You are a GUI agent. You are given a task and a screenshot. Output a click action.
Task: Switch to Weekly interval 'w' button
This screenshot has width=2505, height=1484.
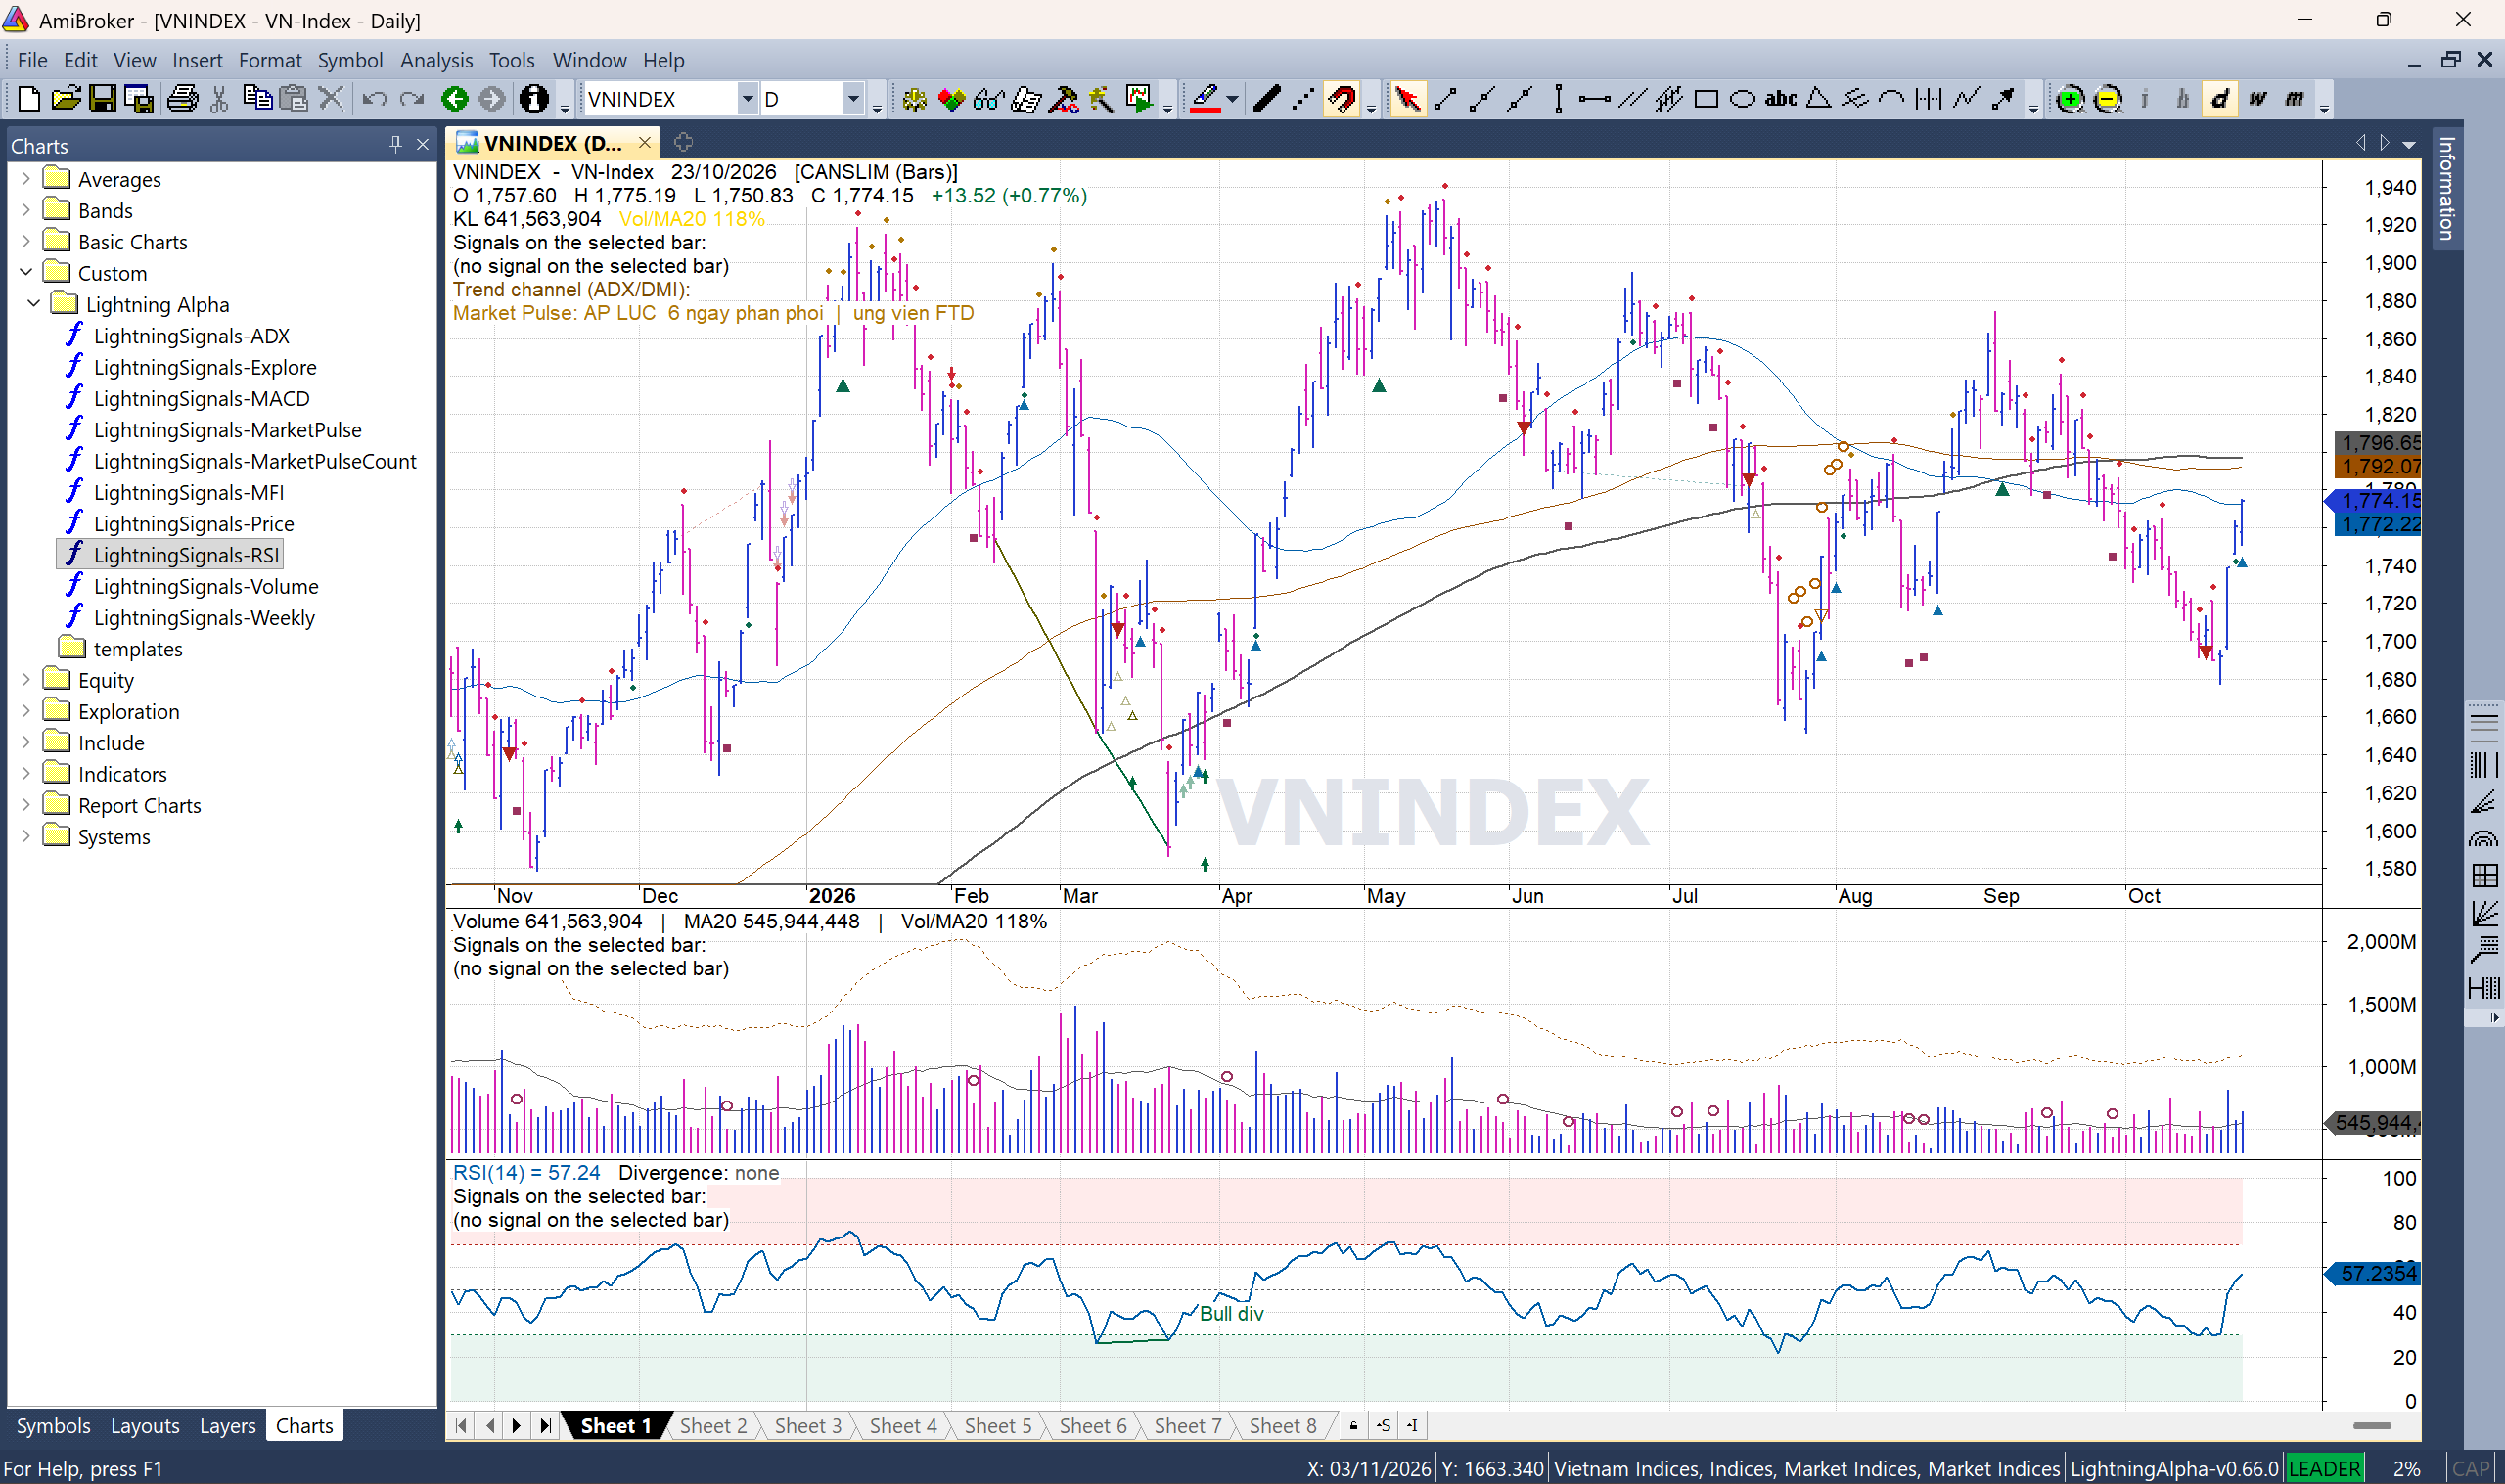pos(2257,99)
